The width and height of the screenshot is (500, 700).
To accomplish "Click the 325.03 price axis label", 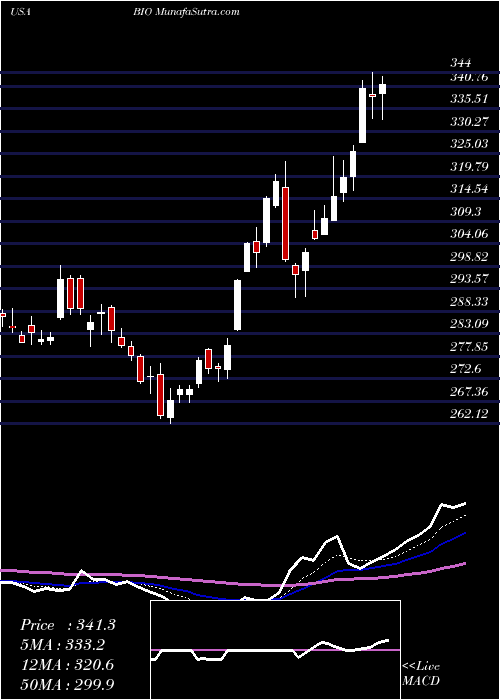I will pyautogui.click(x=469, y=144).
